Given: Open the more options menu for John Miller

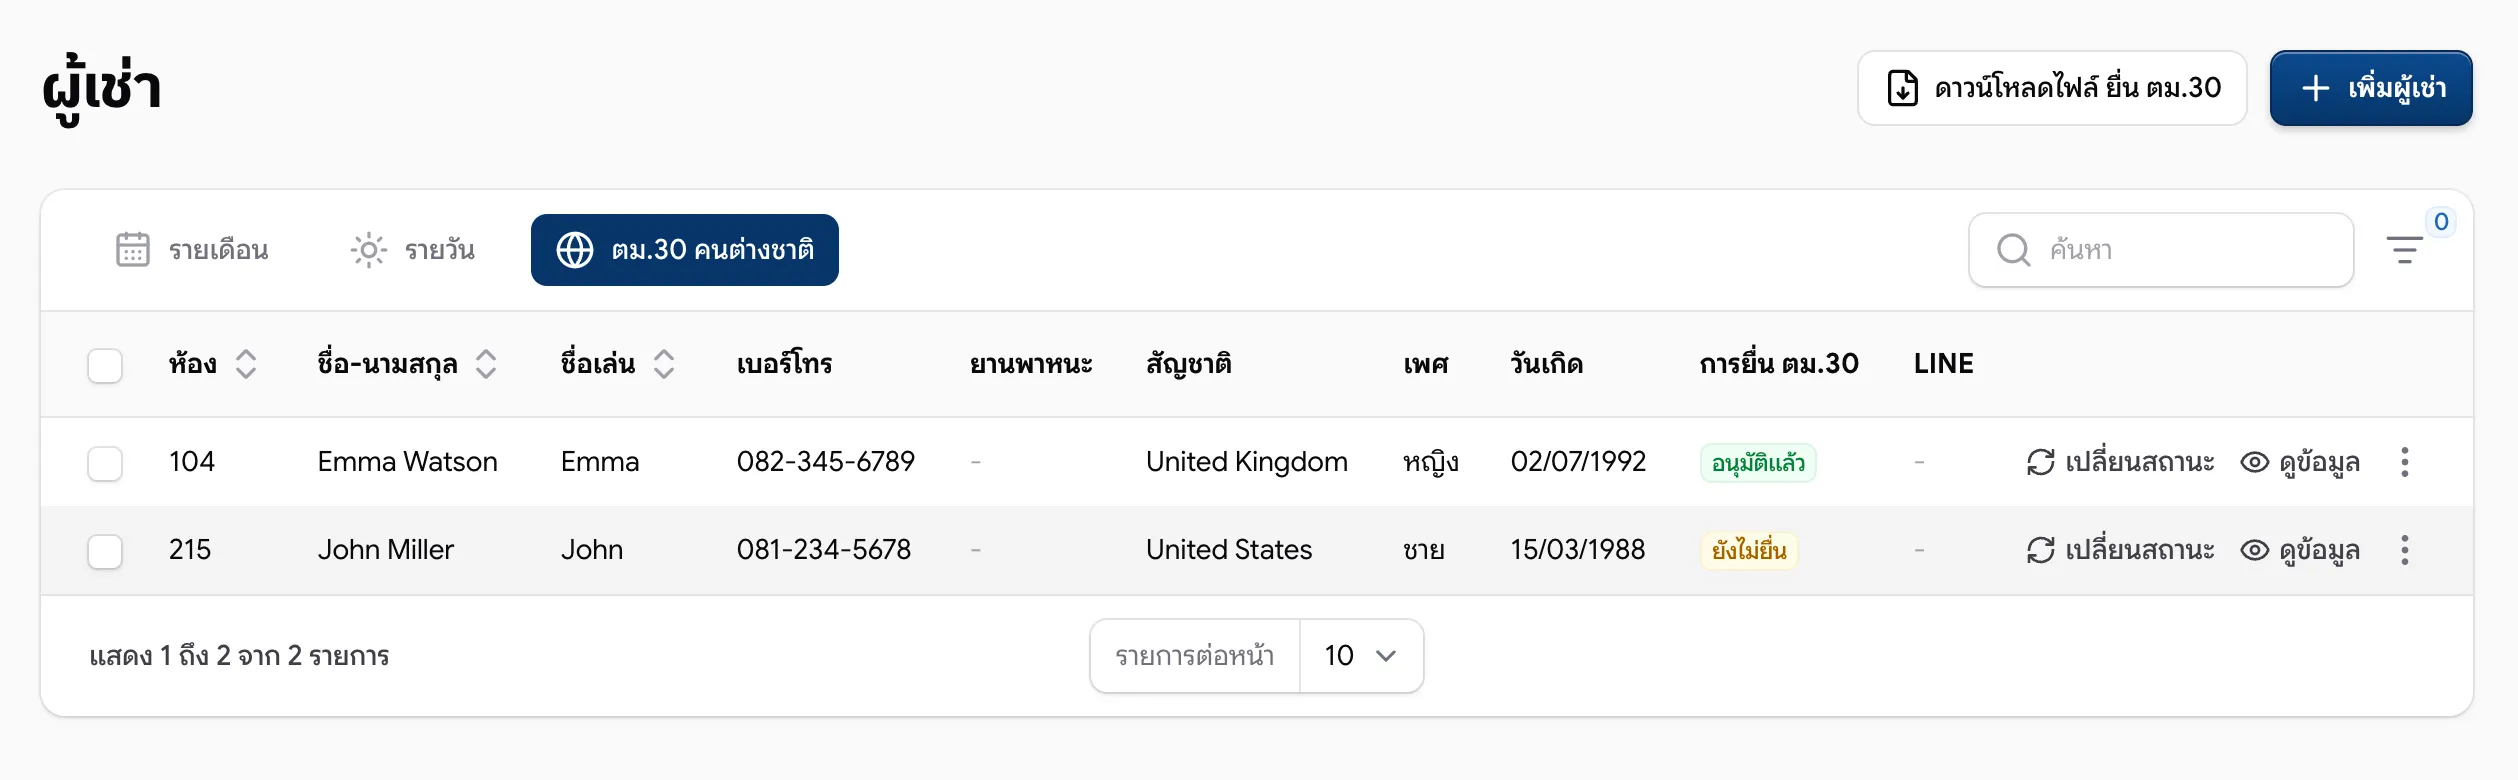Looking at the screenshot, I should coord(2404,550).
